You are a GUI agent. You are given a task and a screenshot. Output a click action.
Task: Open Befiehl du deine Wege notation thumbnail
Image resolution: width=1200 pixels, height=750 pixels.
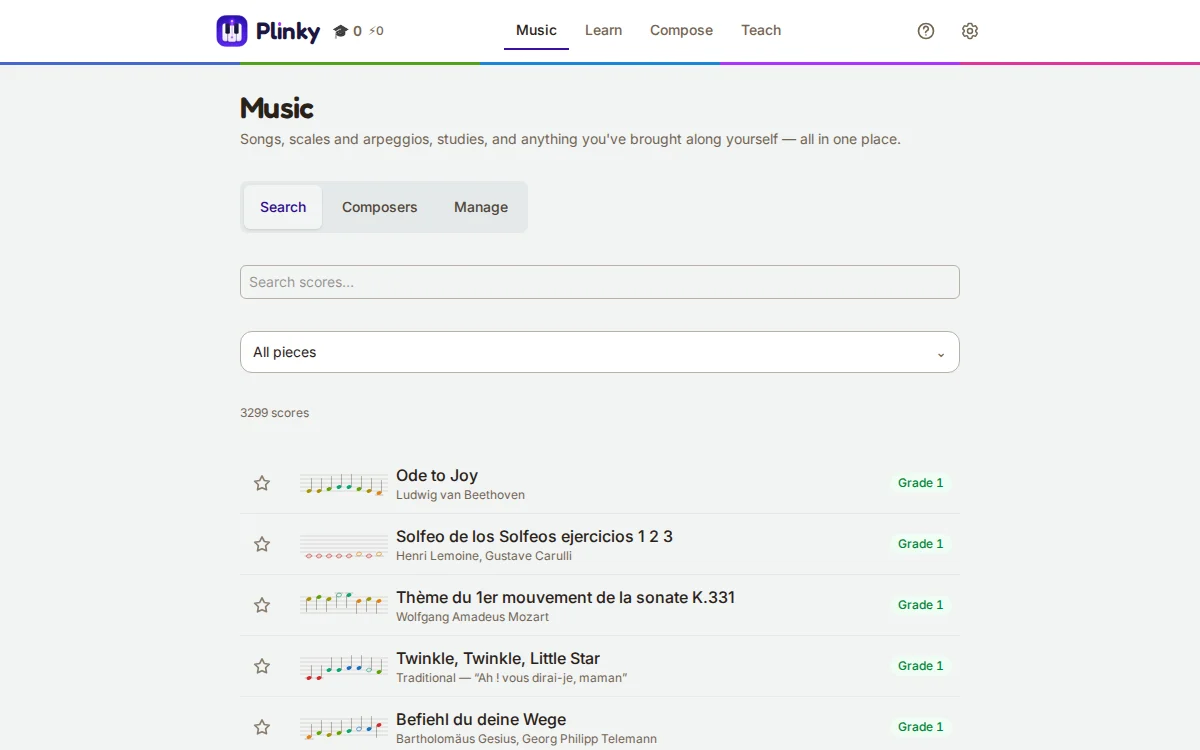[344, 728]
